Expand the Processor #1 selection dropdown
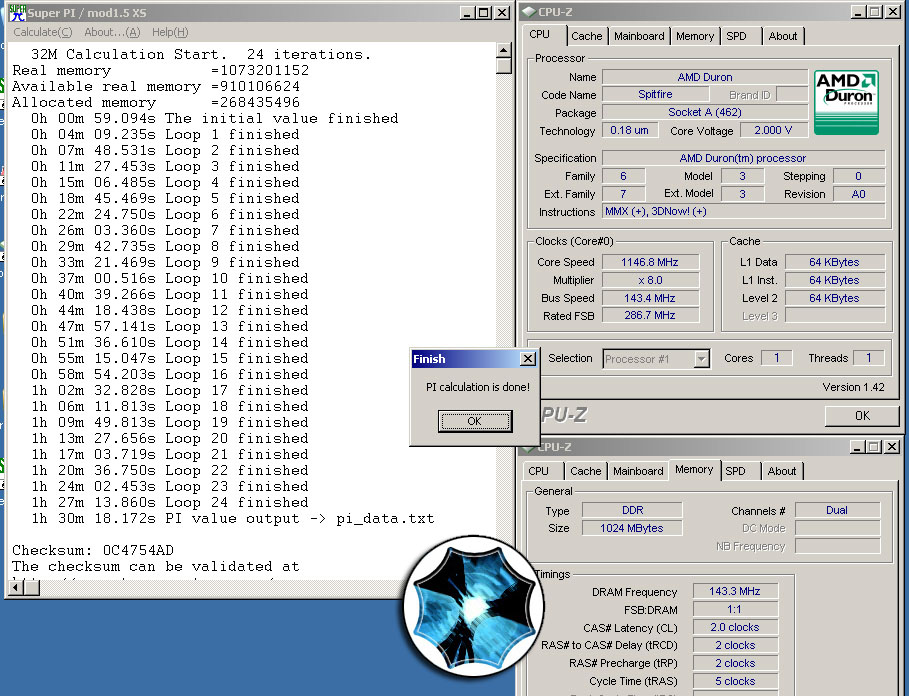Viewport: 909px width, 696px height. coord(701,359)
